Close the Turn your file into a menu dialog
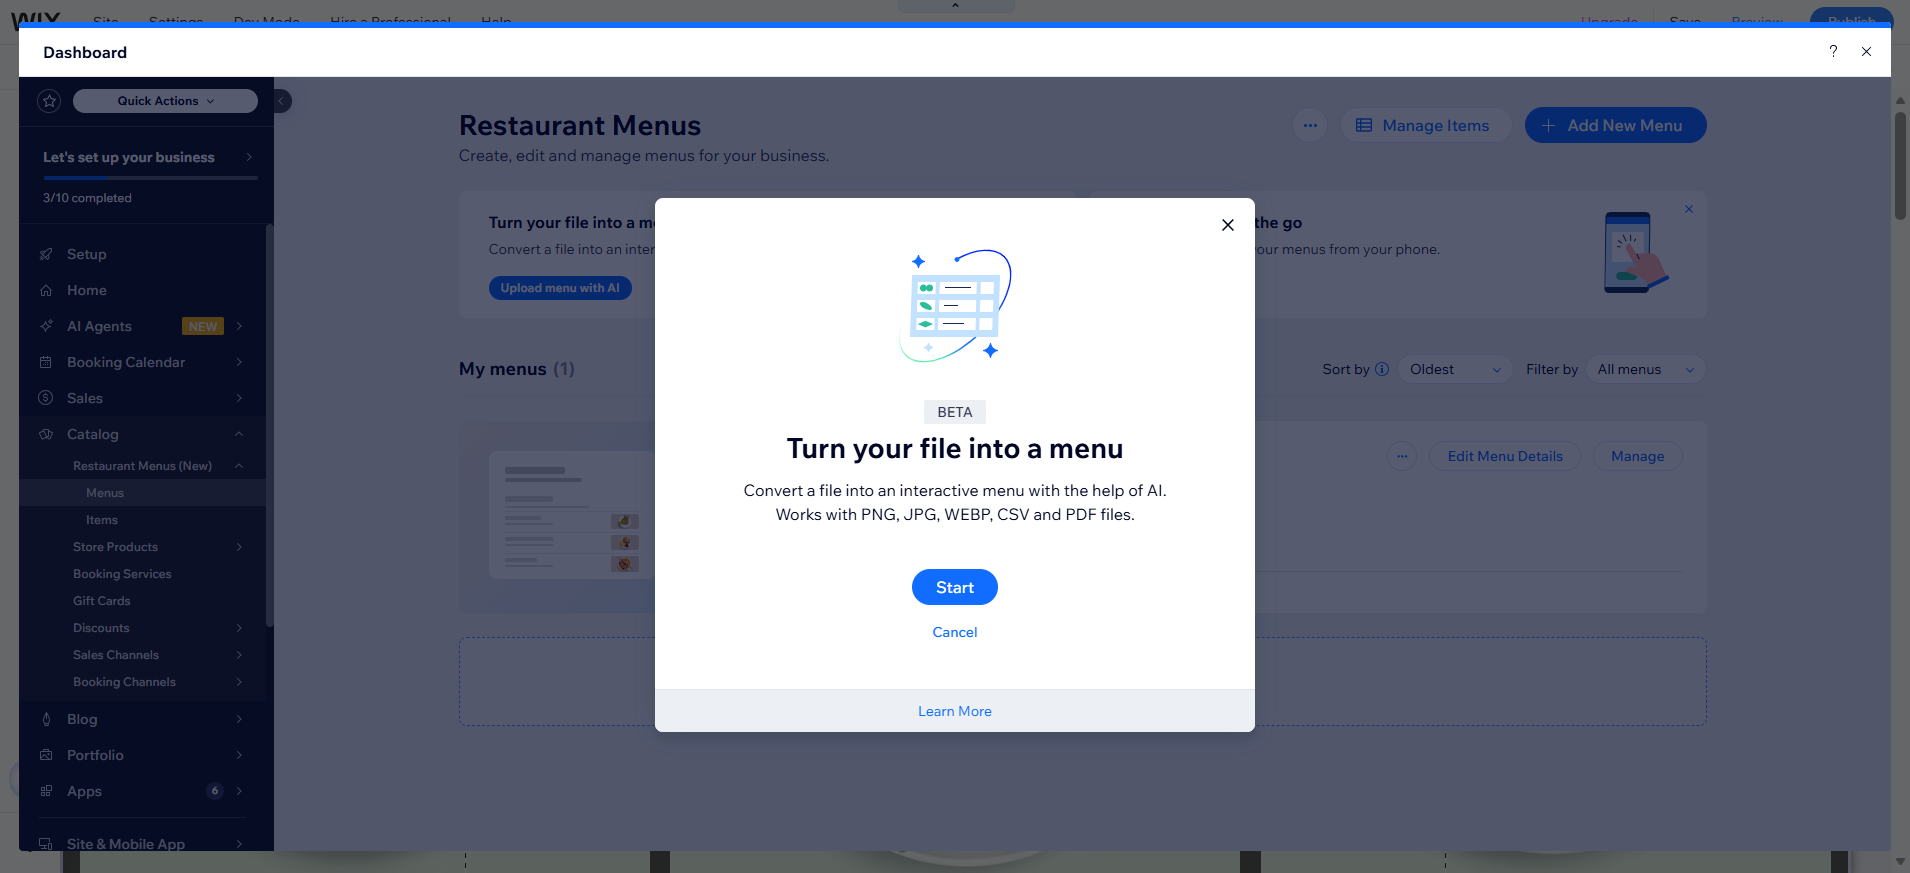The image size is (1910, 873). [x=1227, y=225]
